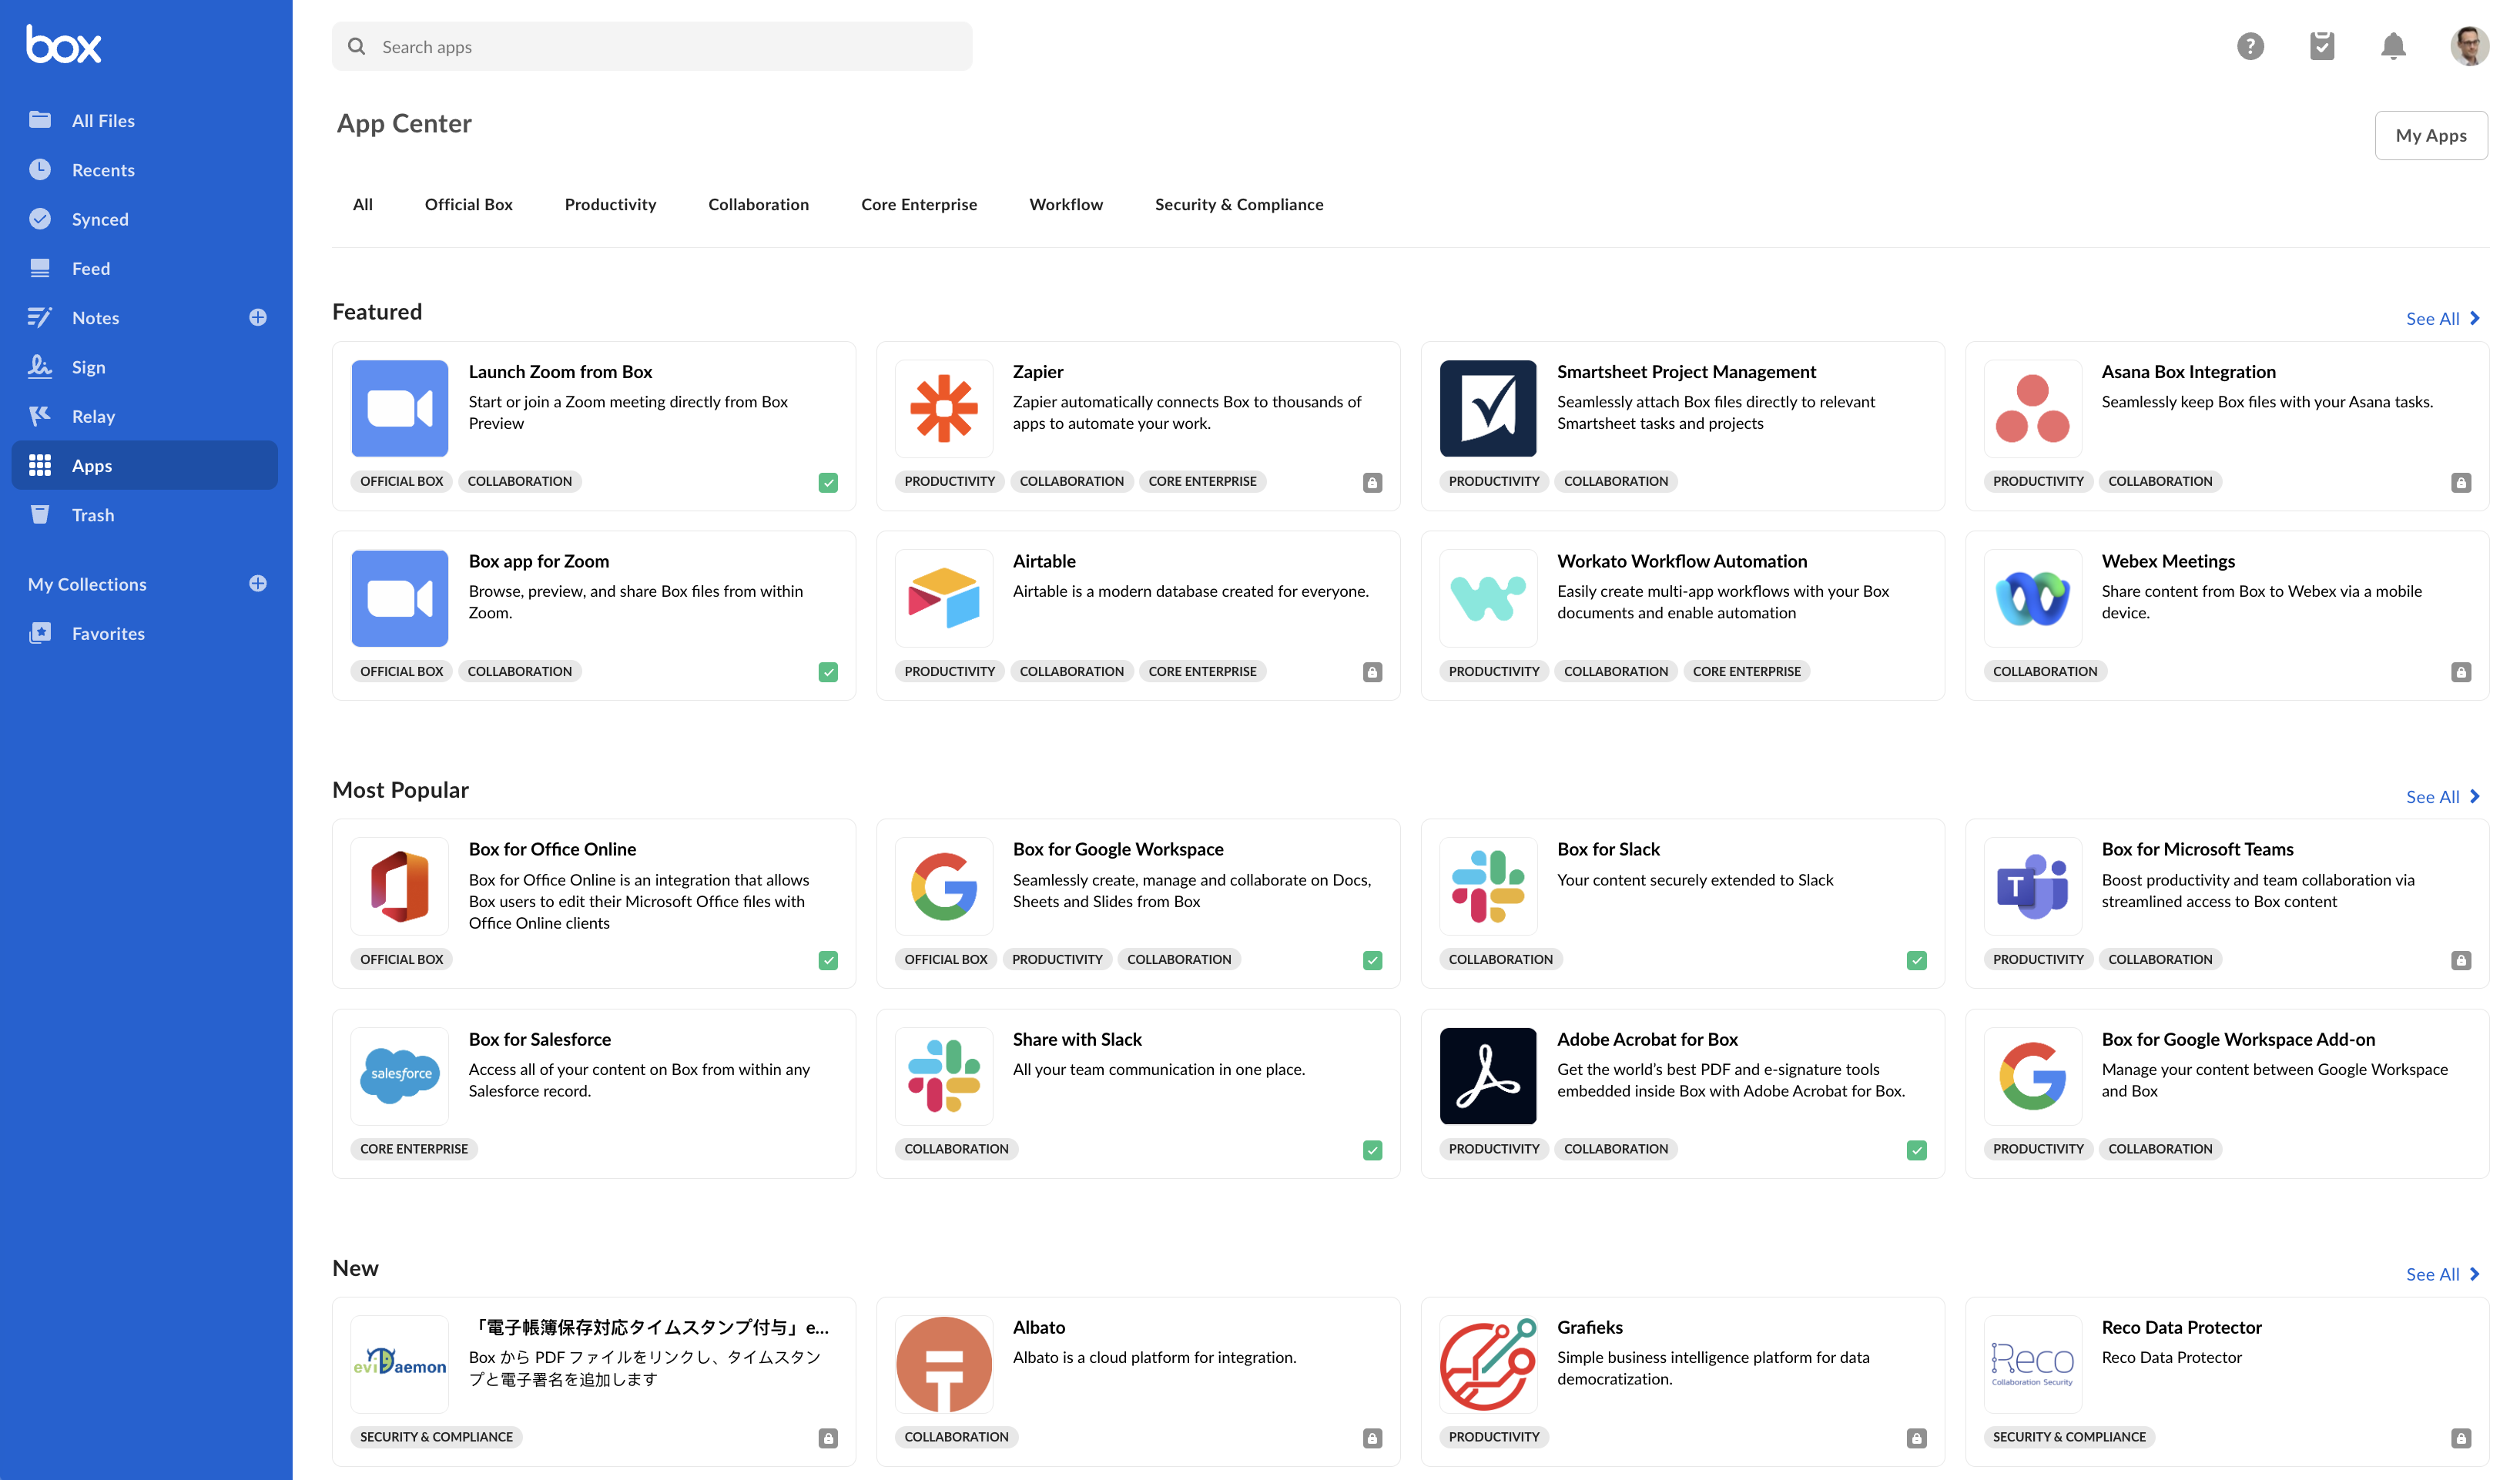The image size is (2520, 1480).
Task: Click the Airtable app icon
Action: coord(944,598)
